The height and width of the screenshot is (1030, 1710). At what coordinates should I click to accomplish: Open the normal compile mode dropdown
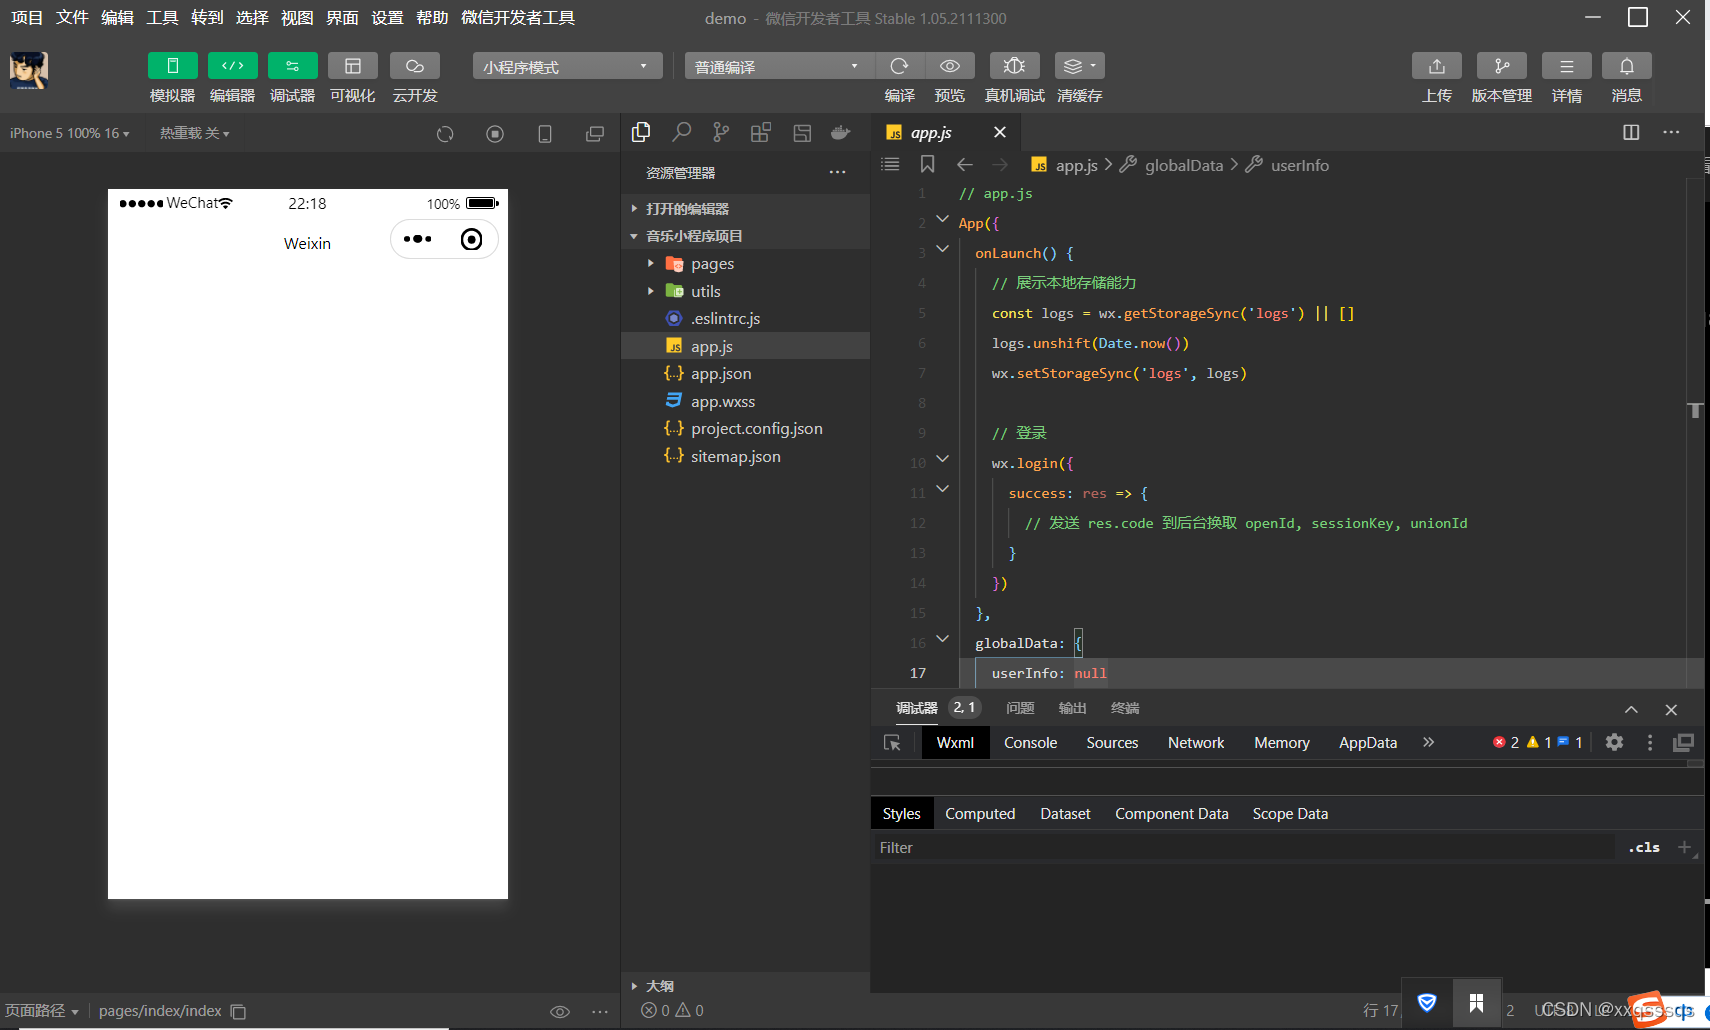779,66
